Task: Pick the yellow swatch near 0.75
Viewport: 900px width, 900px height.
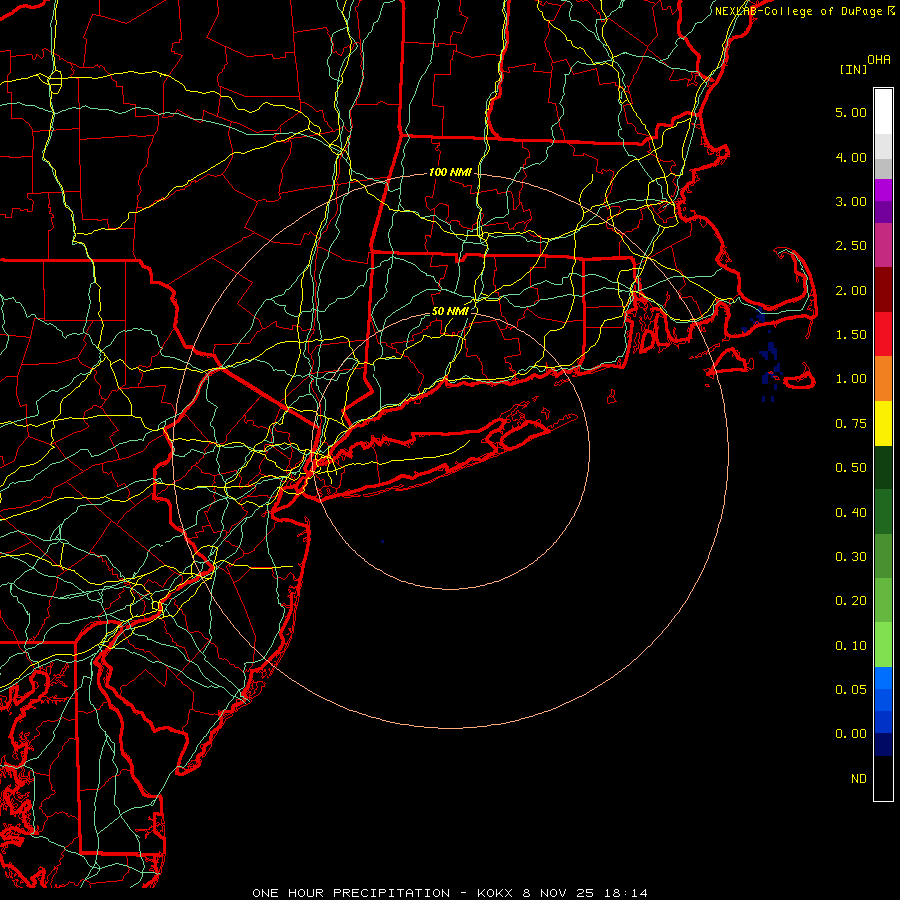Action: tap(883, 424)
